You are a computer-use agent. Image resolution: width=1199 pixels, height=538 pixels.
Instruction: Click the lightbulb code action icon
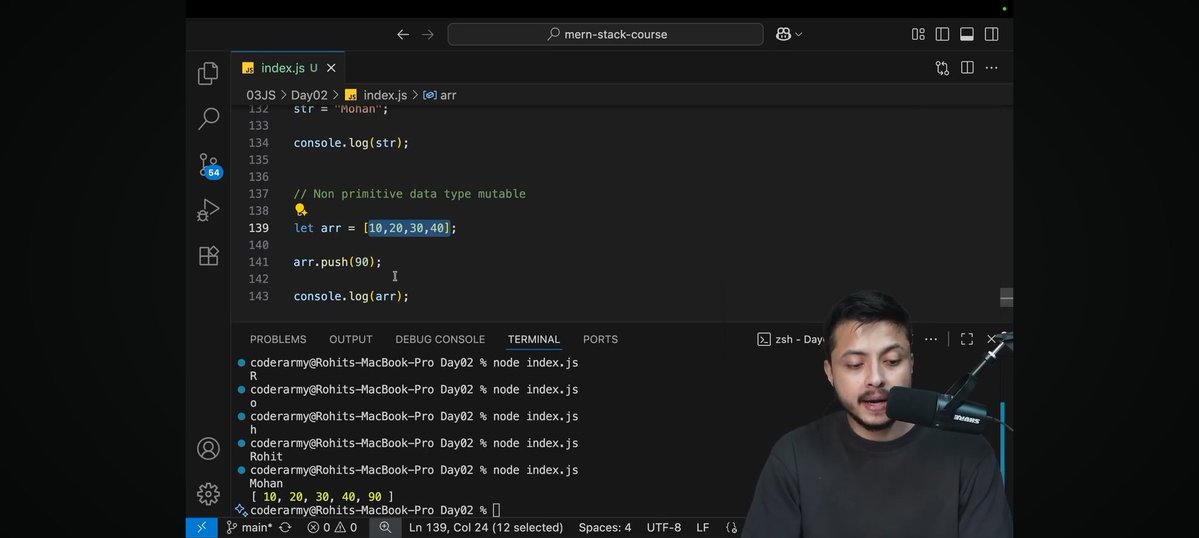tap(301, 210)
